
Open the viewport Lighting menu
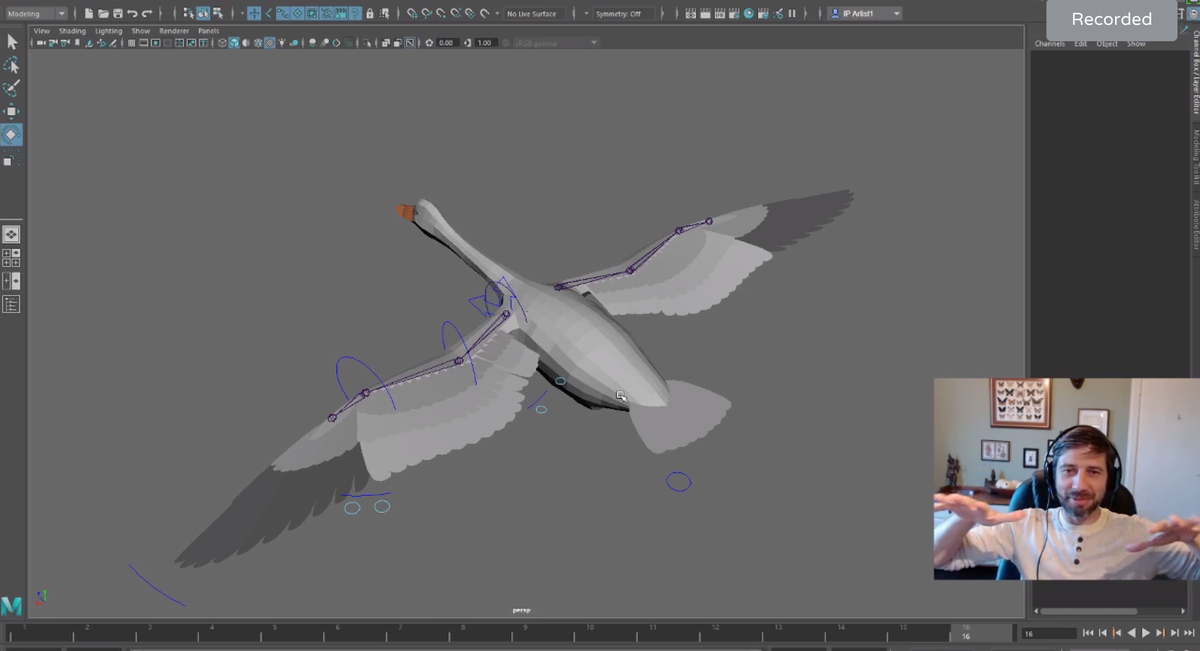click(108, 31)
